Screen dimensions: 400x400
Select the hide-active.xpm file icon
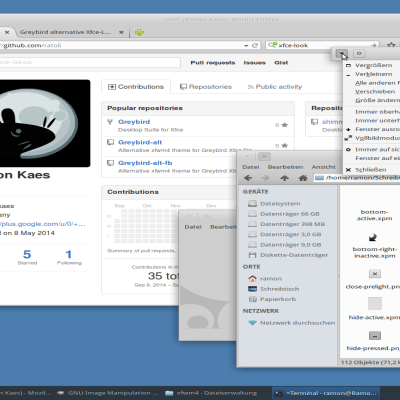click(375, 304)
